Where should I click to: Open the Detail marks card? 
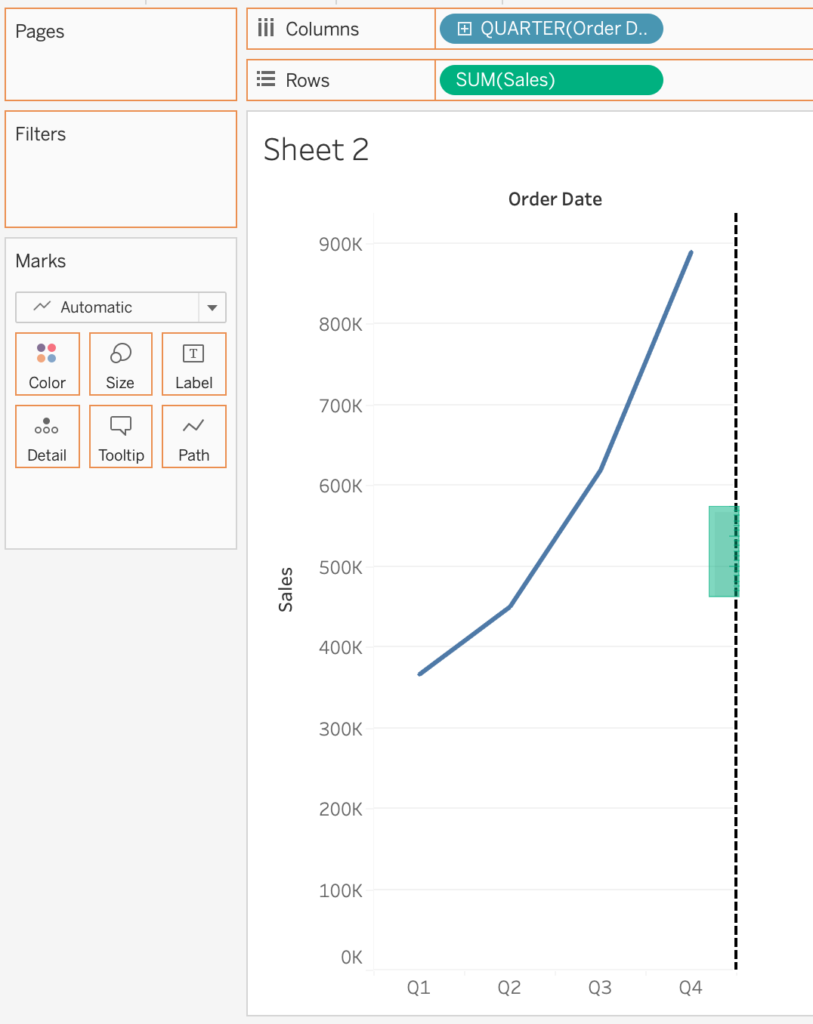click(47, 437)
